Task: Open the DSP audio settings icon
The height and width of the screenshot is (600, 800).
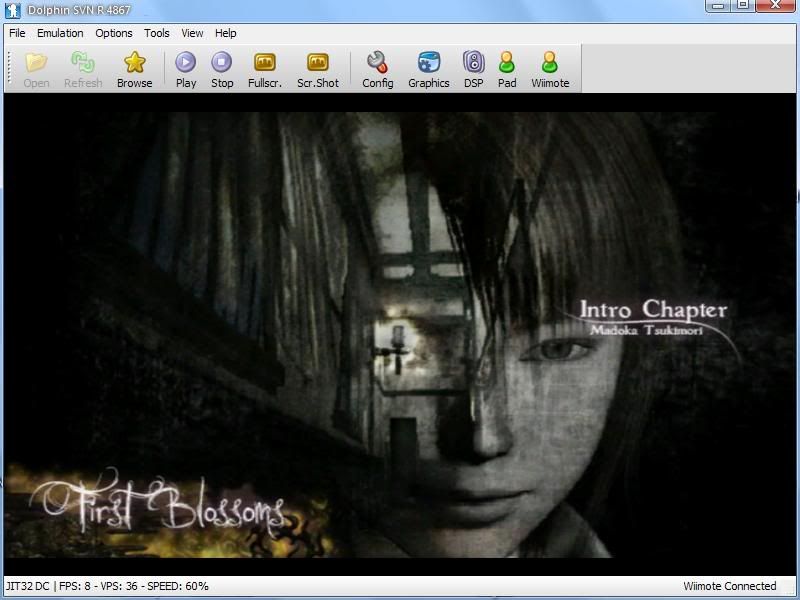Action: click(x=473, y=62)
